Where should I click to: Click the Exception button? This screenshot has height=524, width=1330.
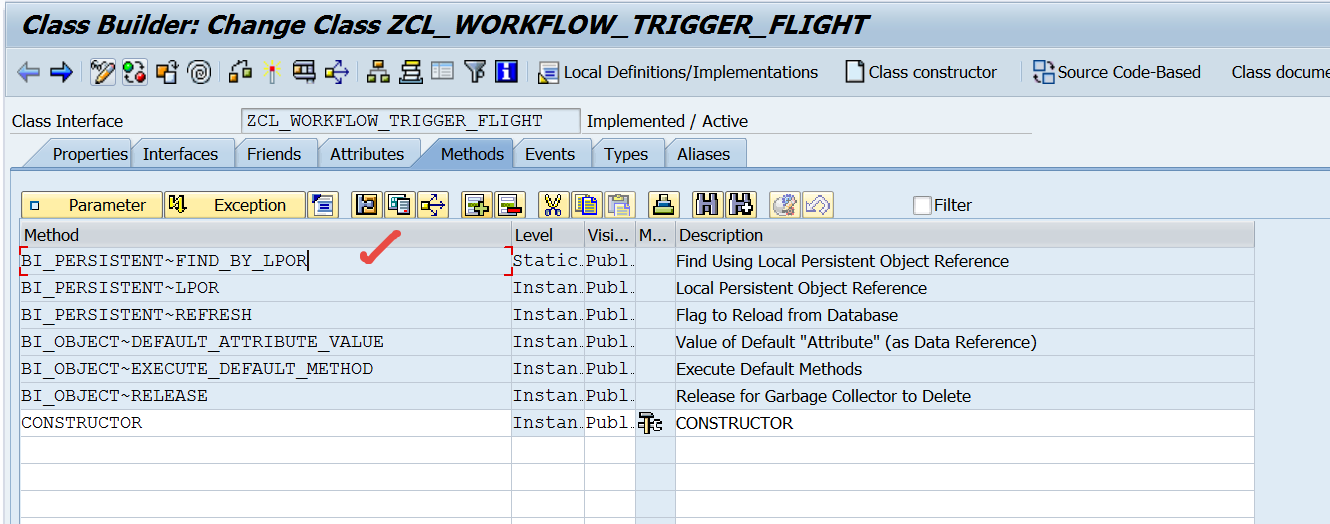coord(235,205)
